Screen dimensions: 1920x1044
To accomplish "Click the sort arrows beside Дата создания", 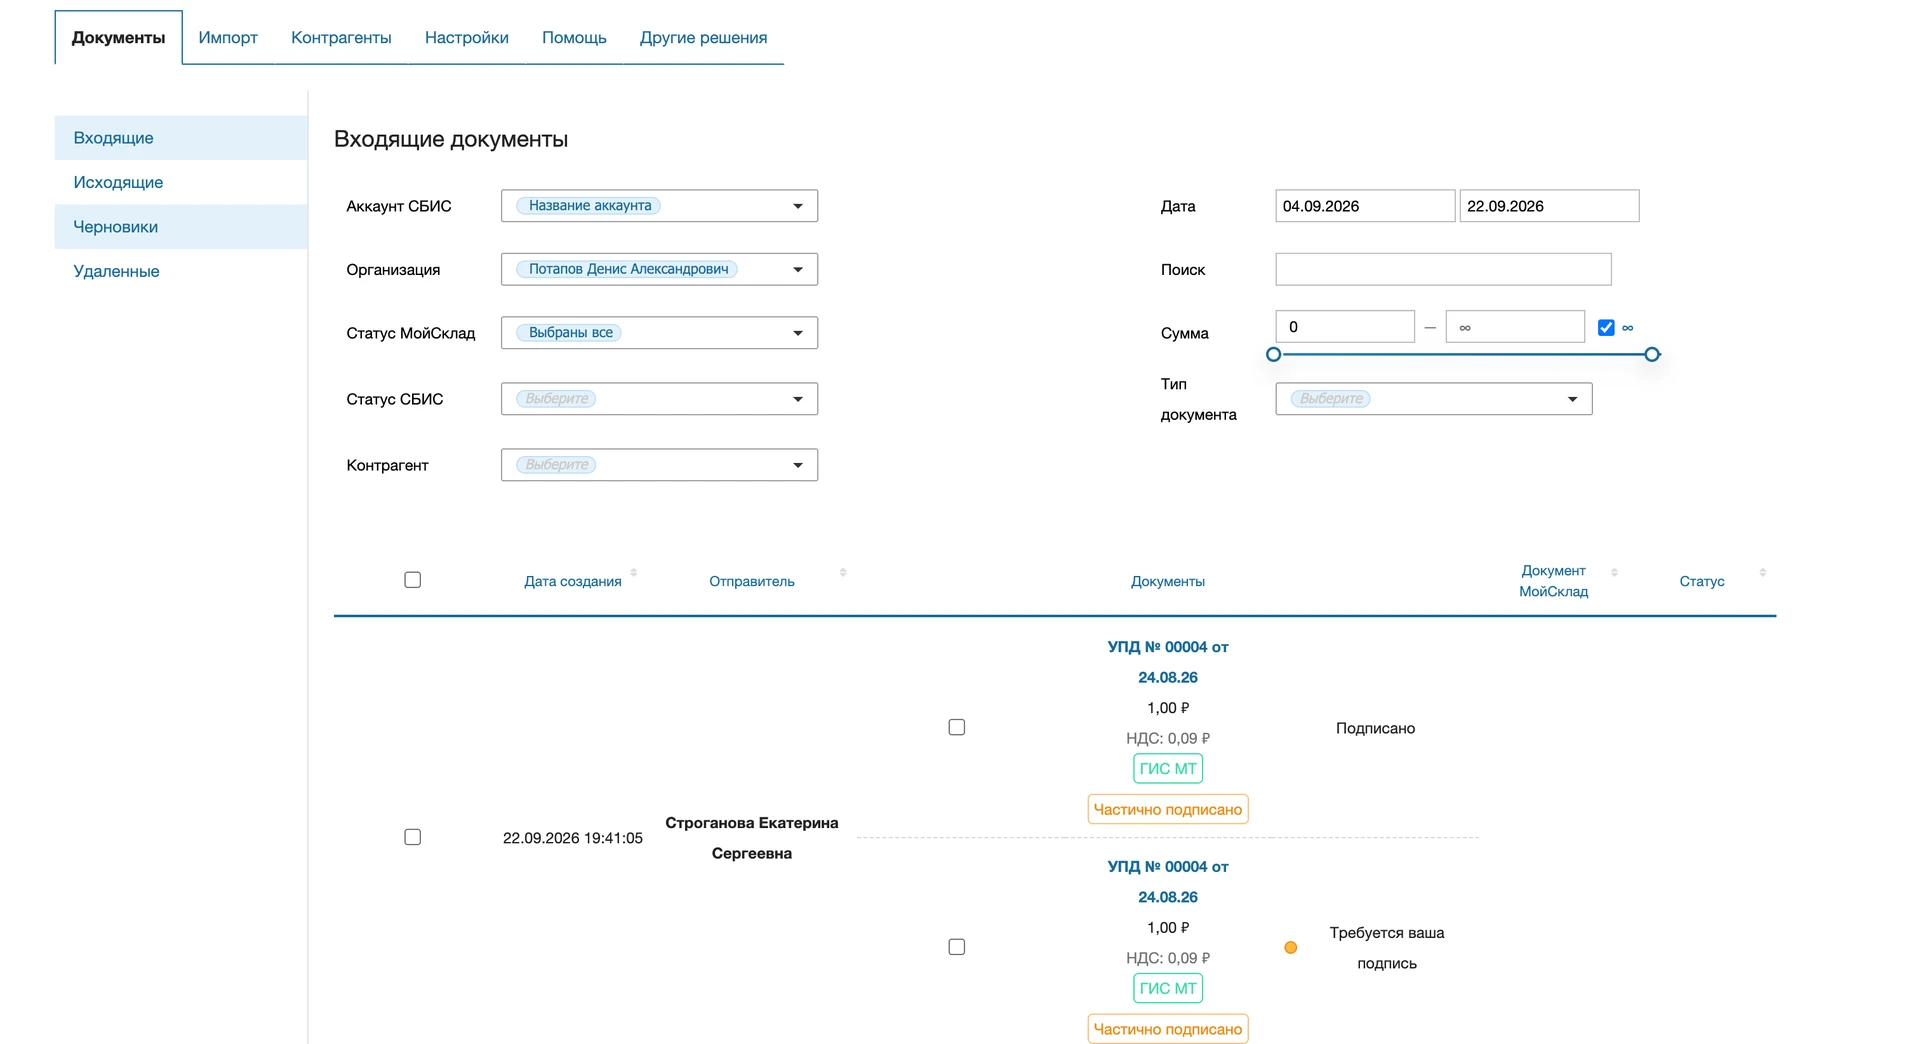I will pos(633,573).
